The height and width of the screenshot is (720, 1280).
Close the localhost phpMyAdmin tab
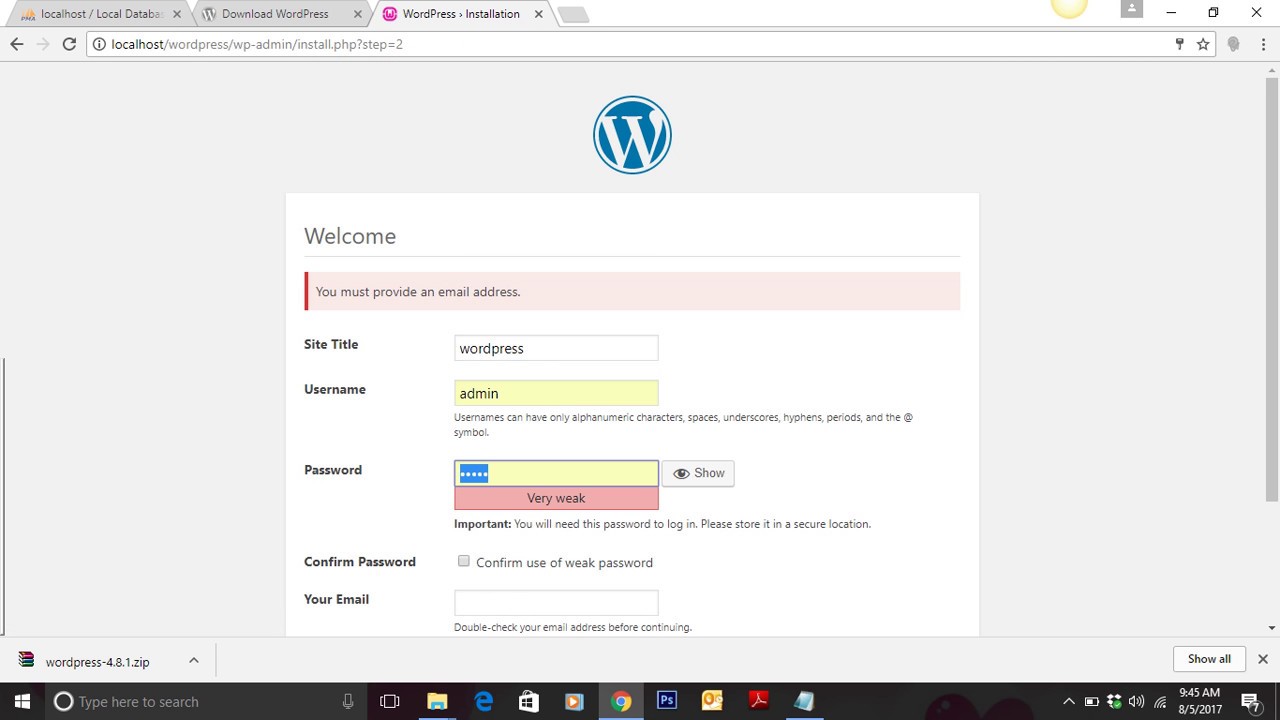[x=176, y=14]
